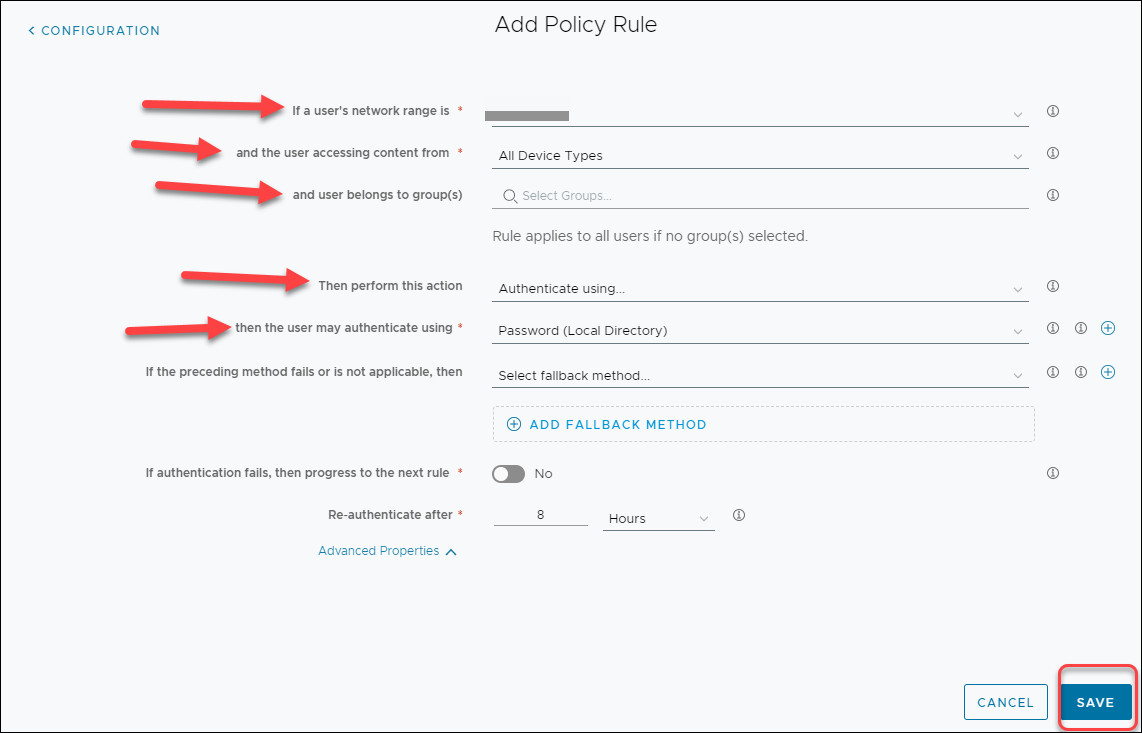Viewport: 1142px width, 733px height.
Task: Open the All Device Types dropdown
Action: tap(760, 156)
